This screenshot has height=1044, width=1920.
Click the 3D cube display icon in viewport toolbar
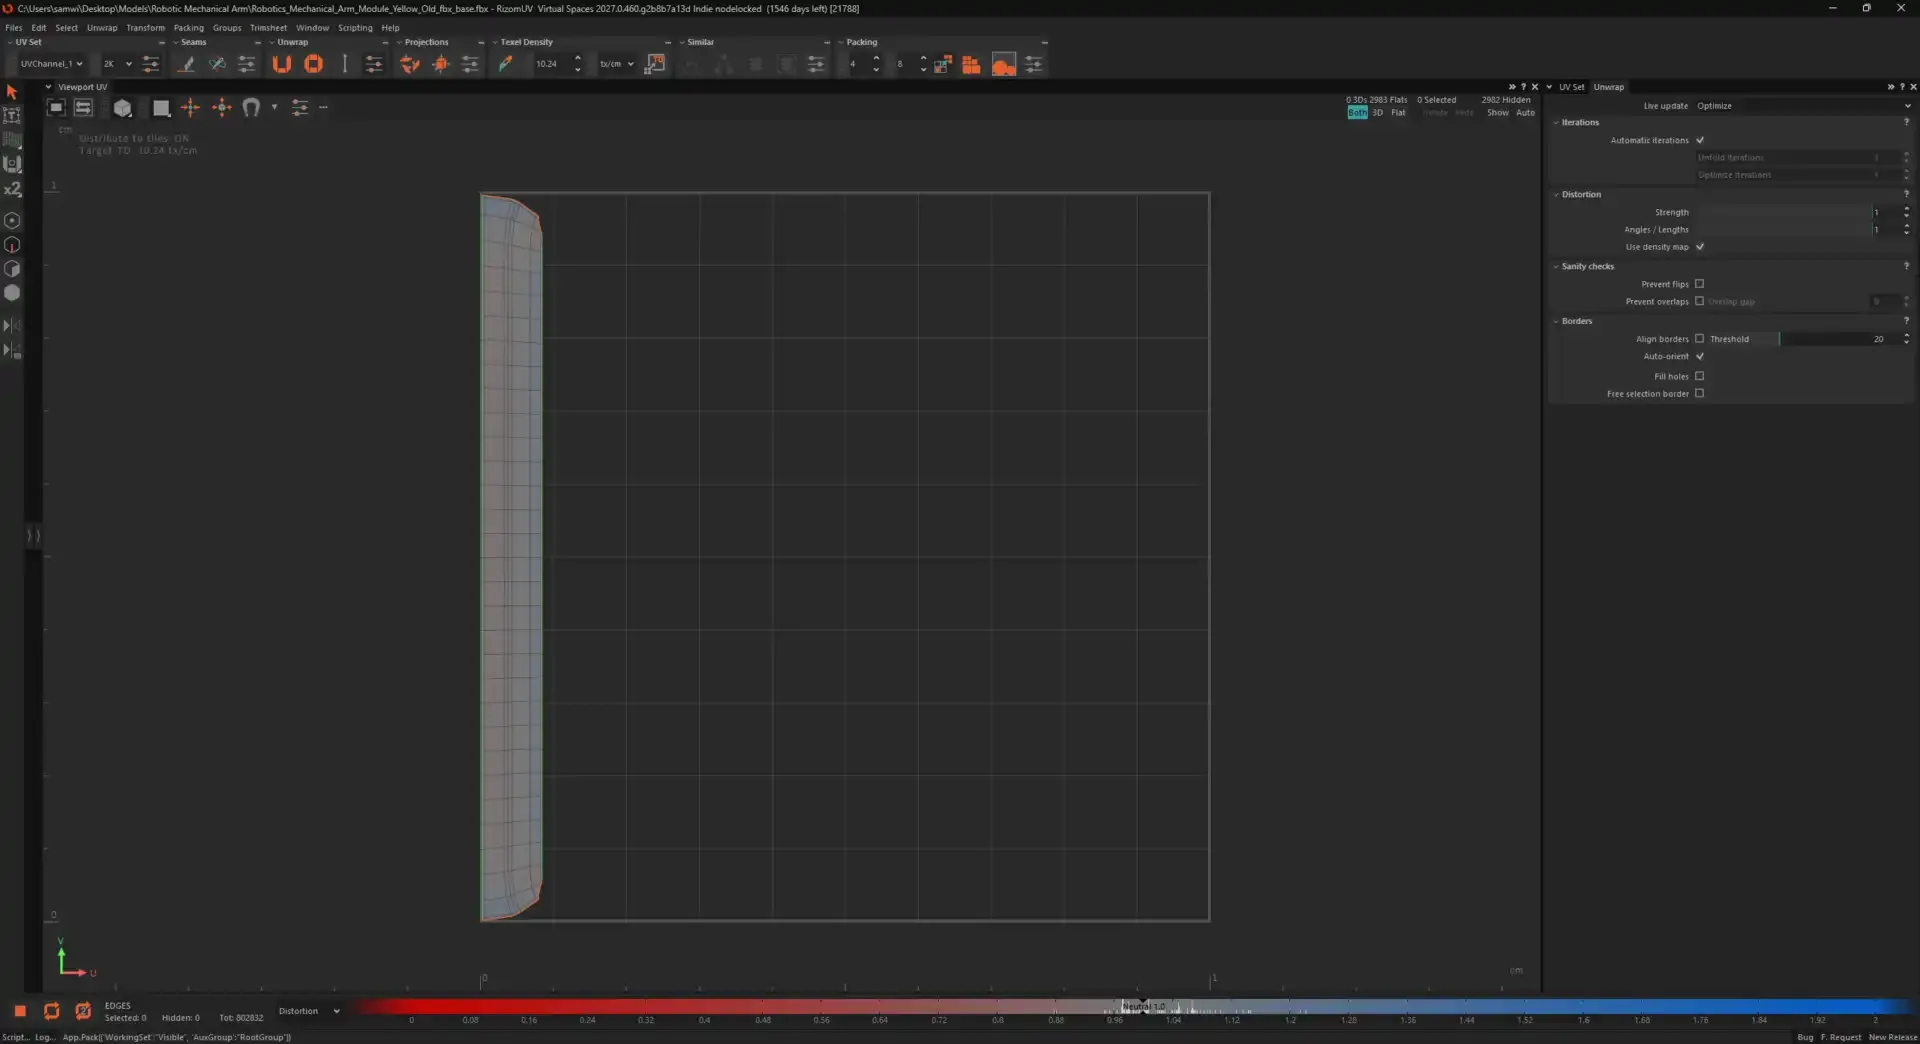[x=122, y=108]
